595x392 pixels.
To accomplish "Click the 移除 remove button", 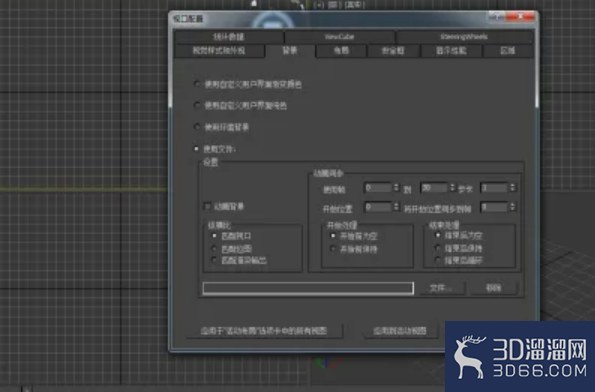I will pyautogui.click(x=493, y=288).
